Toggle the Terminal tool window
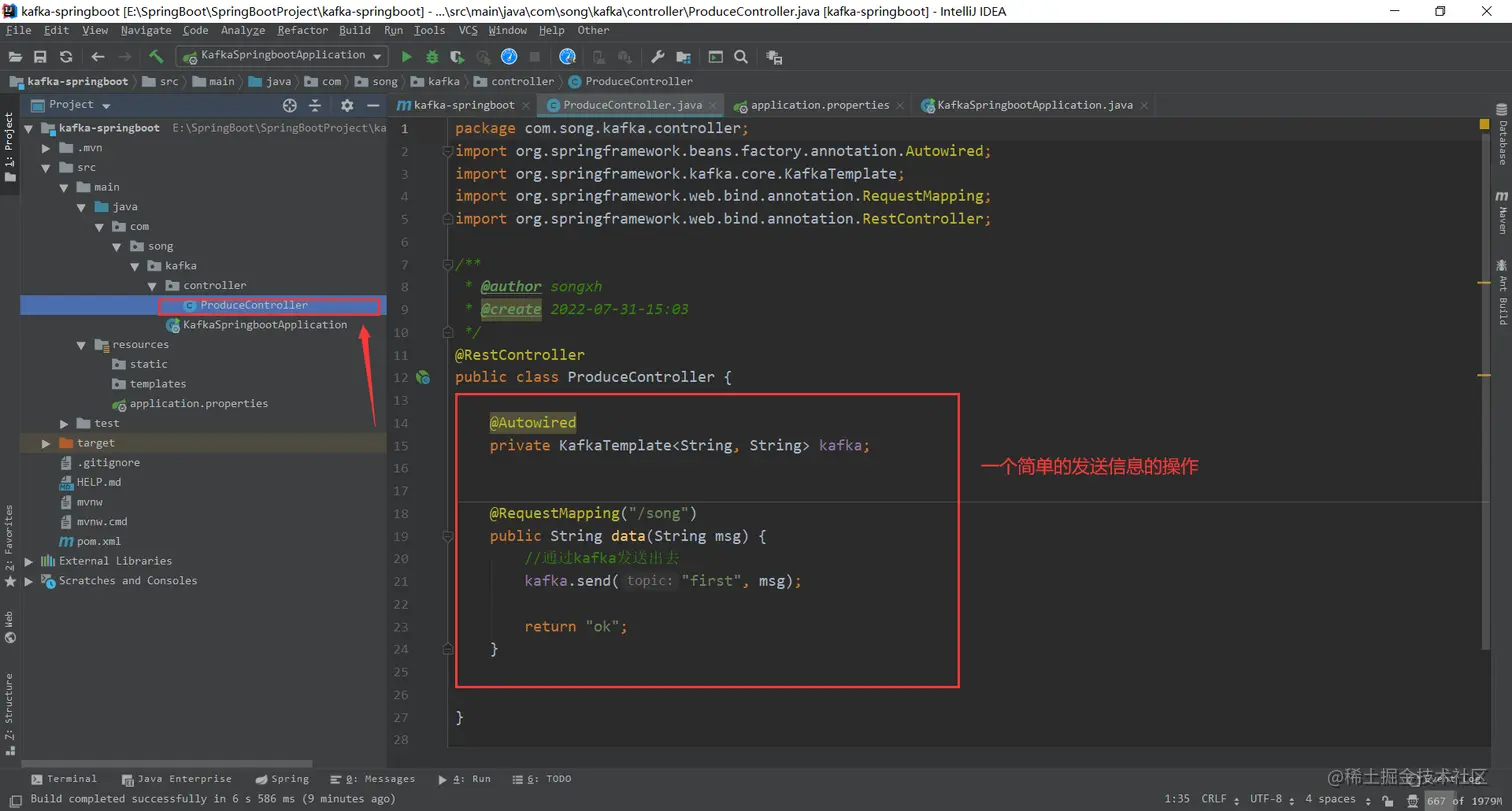Viewport: 1512px width, 811px height. click(64, 779)
